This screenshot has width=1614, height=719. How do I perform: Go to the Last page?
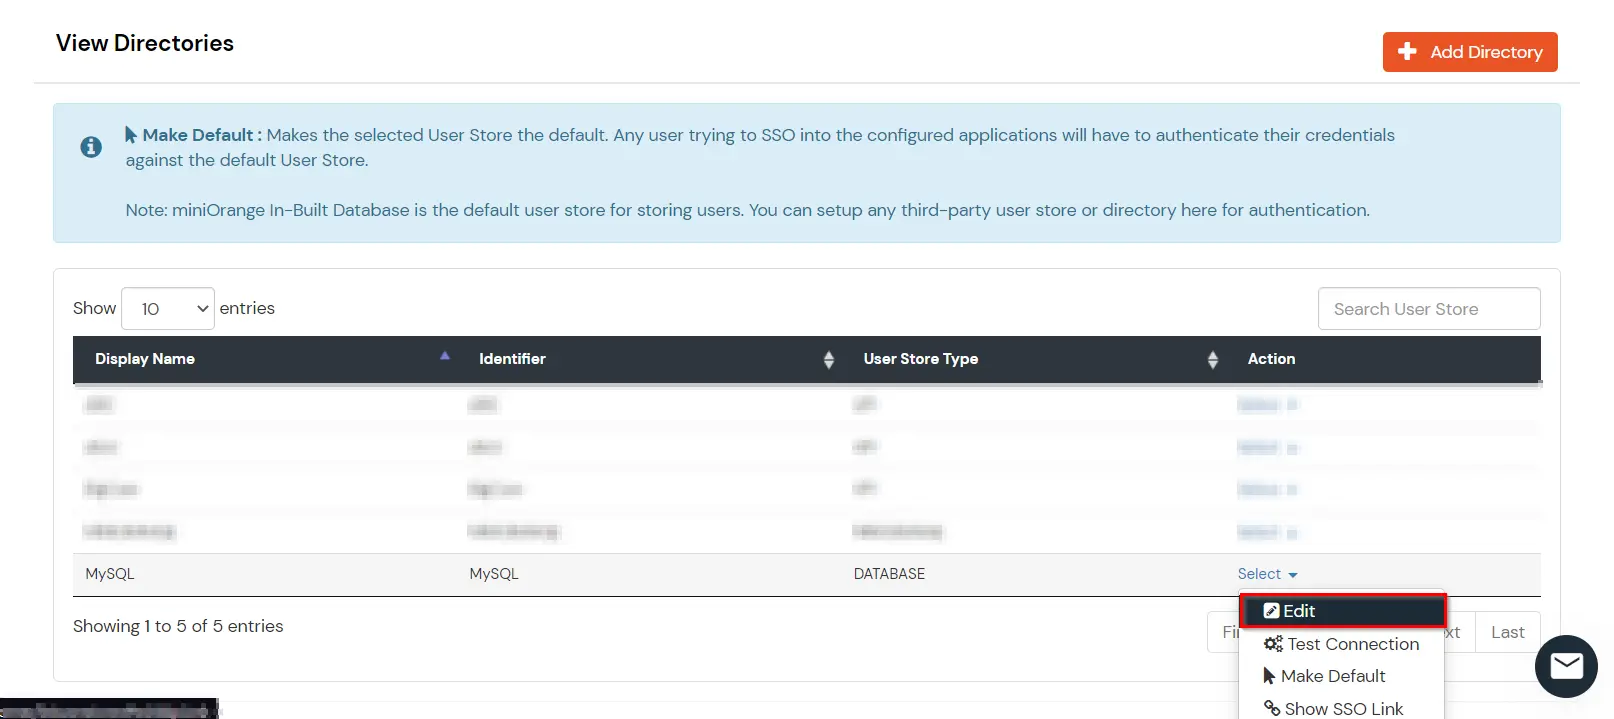pyautogui.click(x=1508, y=632)
